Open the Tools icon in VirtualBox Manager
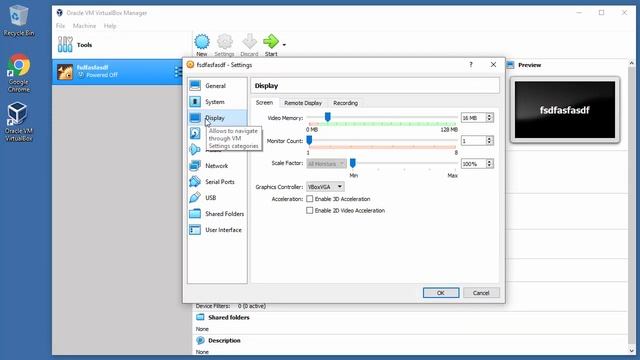 [x=65, y=44]
